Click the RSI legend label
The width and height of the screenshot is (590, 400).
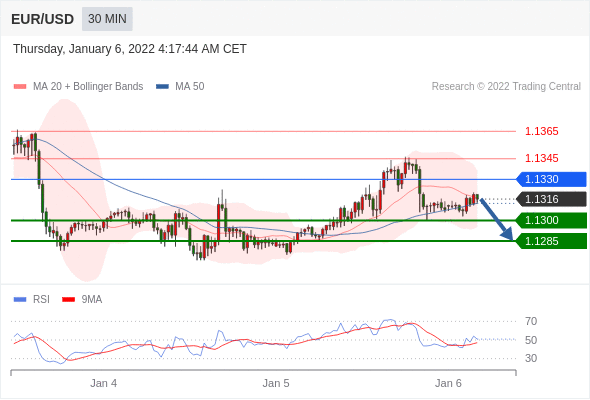(41, 300)
